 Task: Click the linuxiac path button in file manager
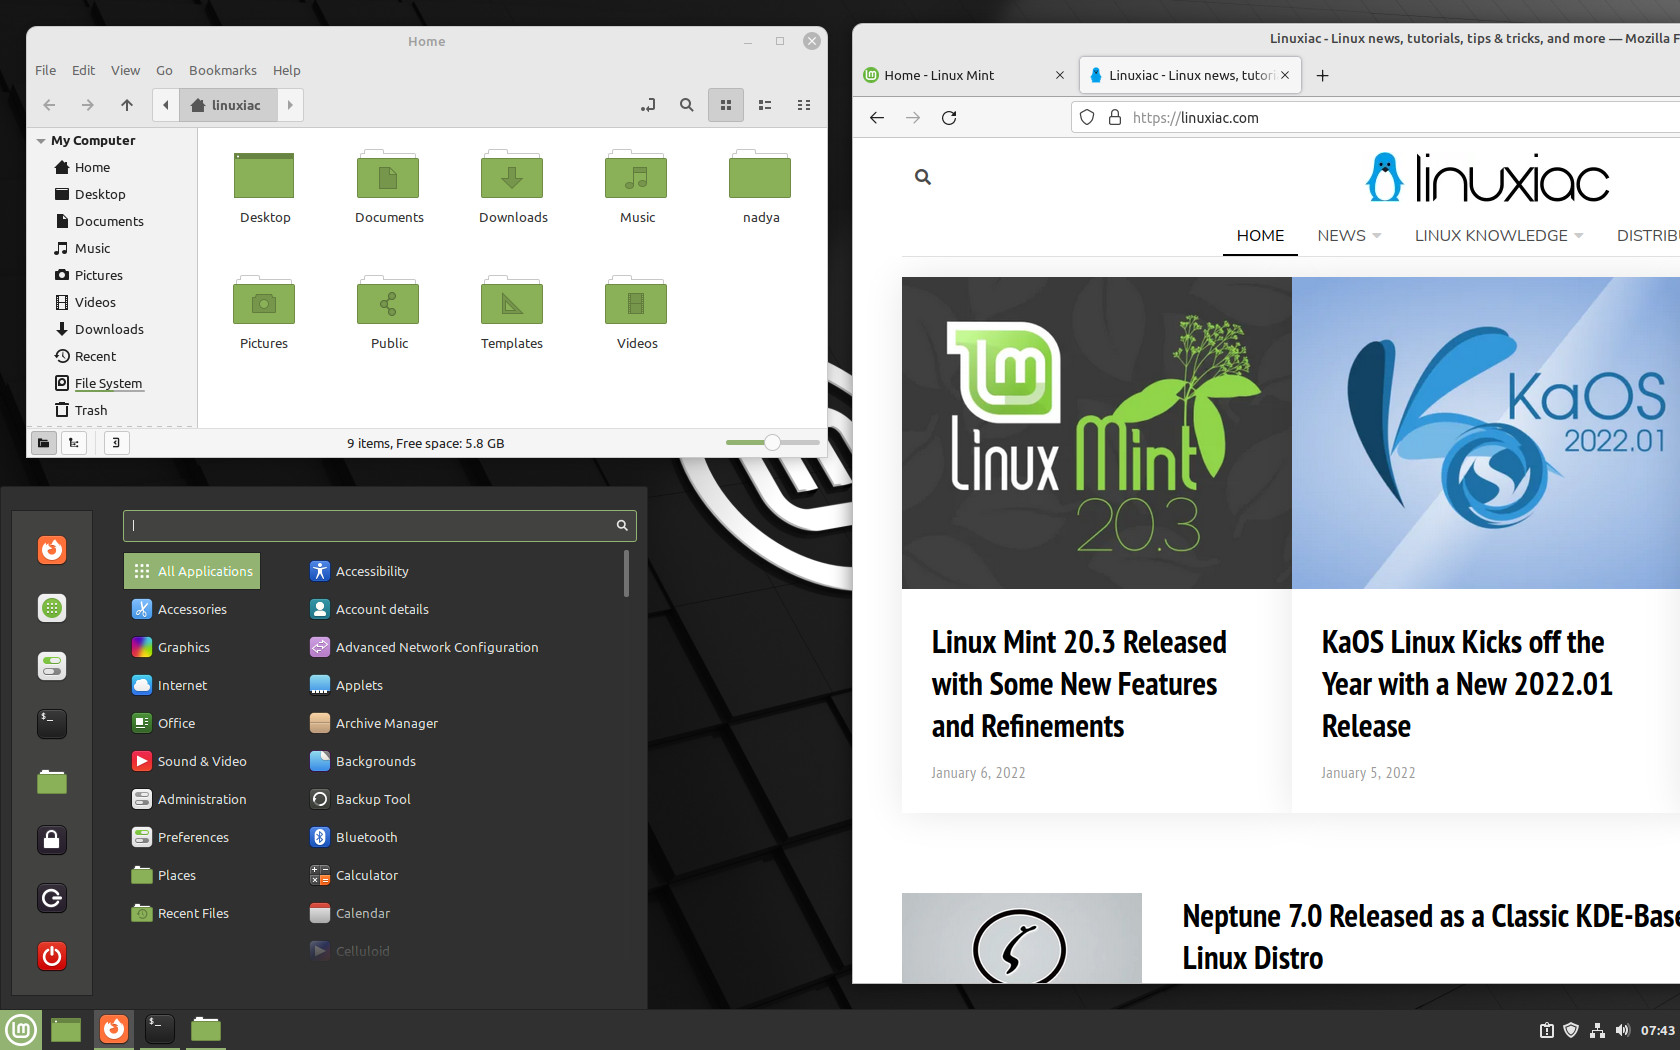click(x=228, y=105)
